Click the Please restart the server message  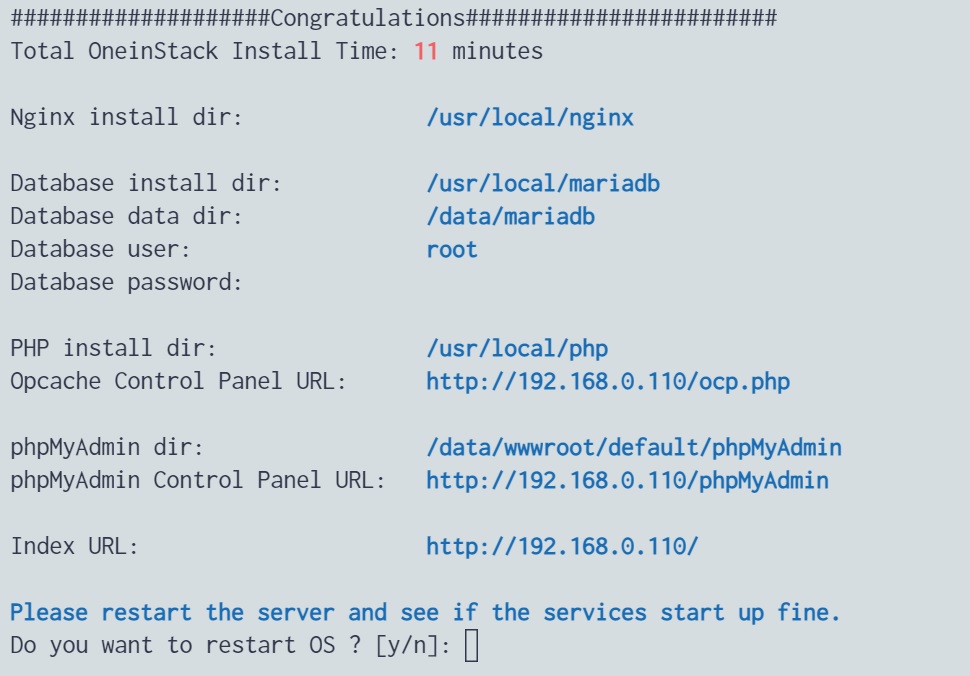coord(425,613)
